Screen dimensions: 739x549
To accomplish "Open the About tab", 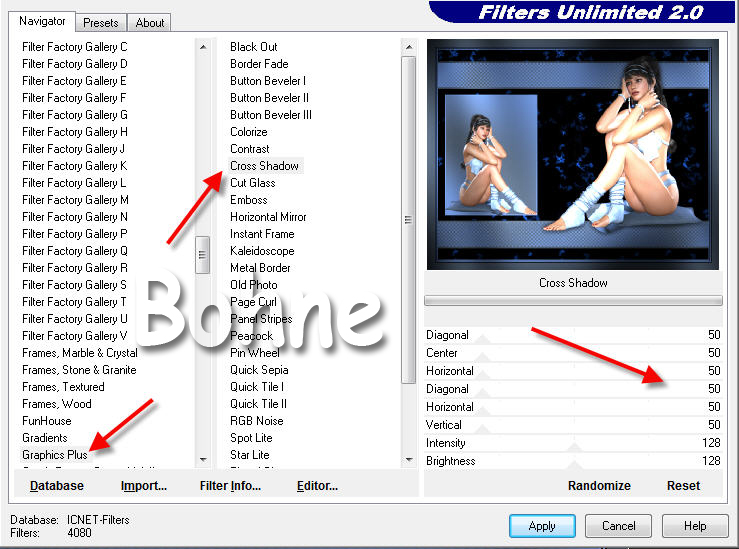I will tap(150, 22).
